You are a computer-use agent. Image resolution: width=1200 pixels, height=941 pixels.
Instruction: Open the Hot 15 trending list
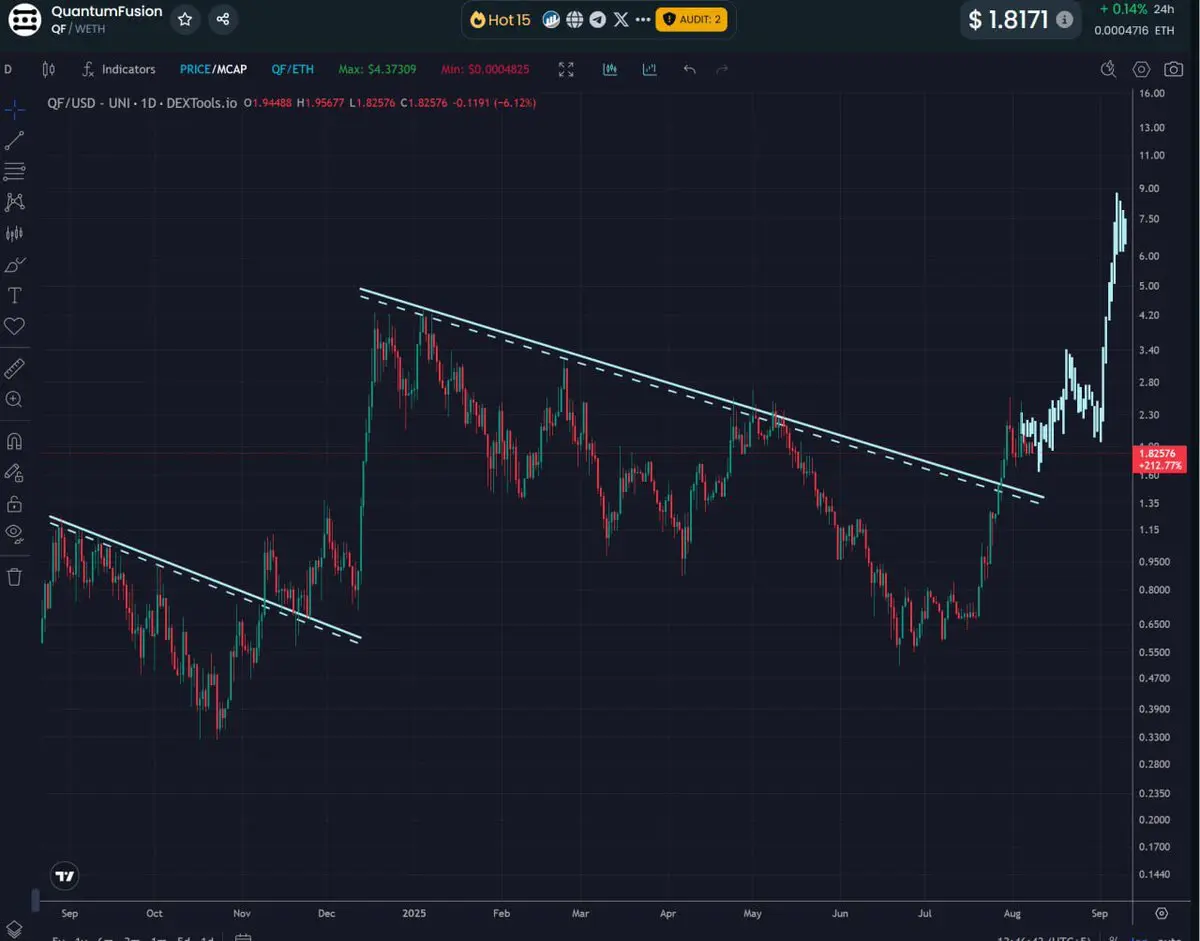coord(499,19)
